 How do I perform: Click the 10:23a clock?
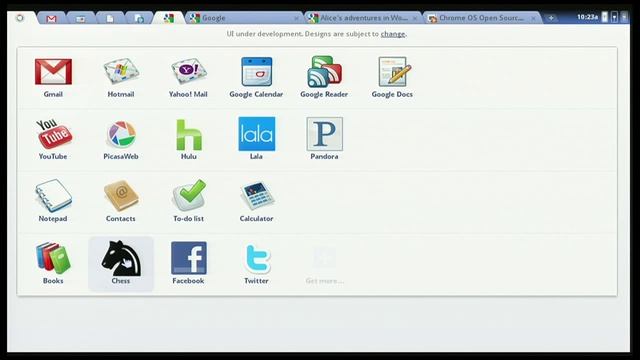(587, 17)
